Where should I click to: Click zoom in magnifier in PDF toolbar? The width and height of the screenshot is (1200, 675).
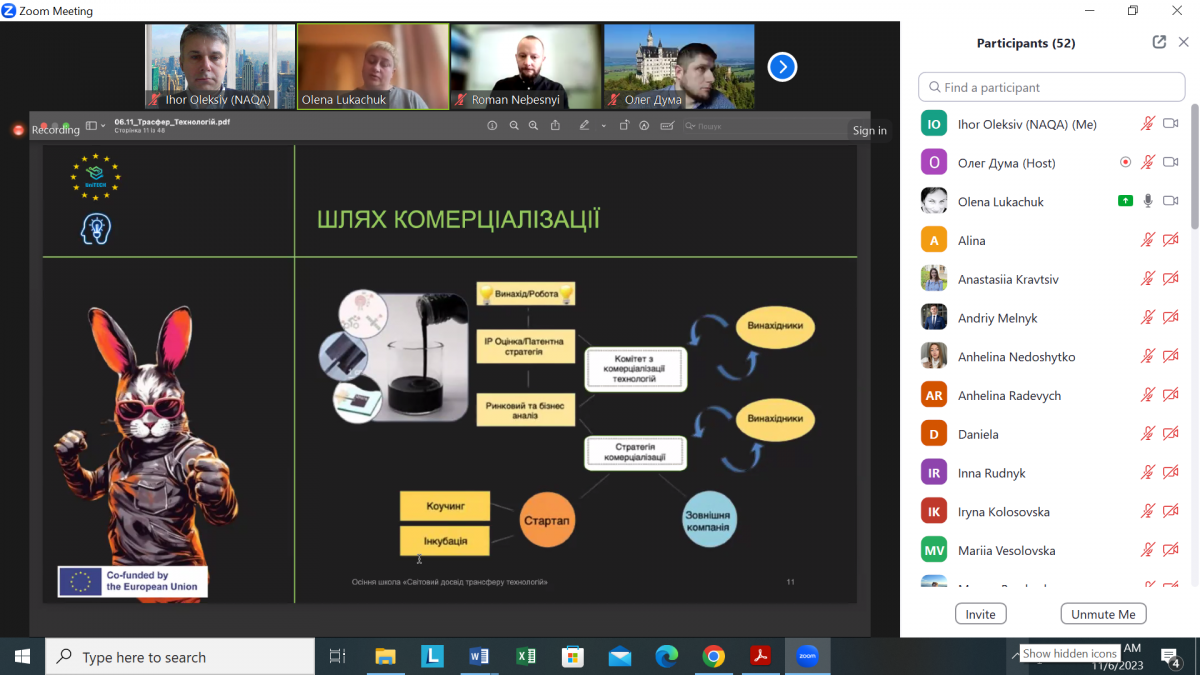pos(533,126)
